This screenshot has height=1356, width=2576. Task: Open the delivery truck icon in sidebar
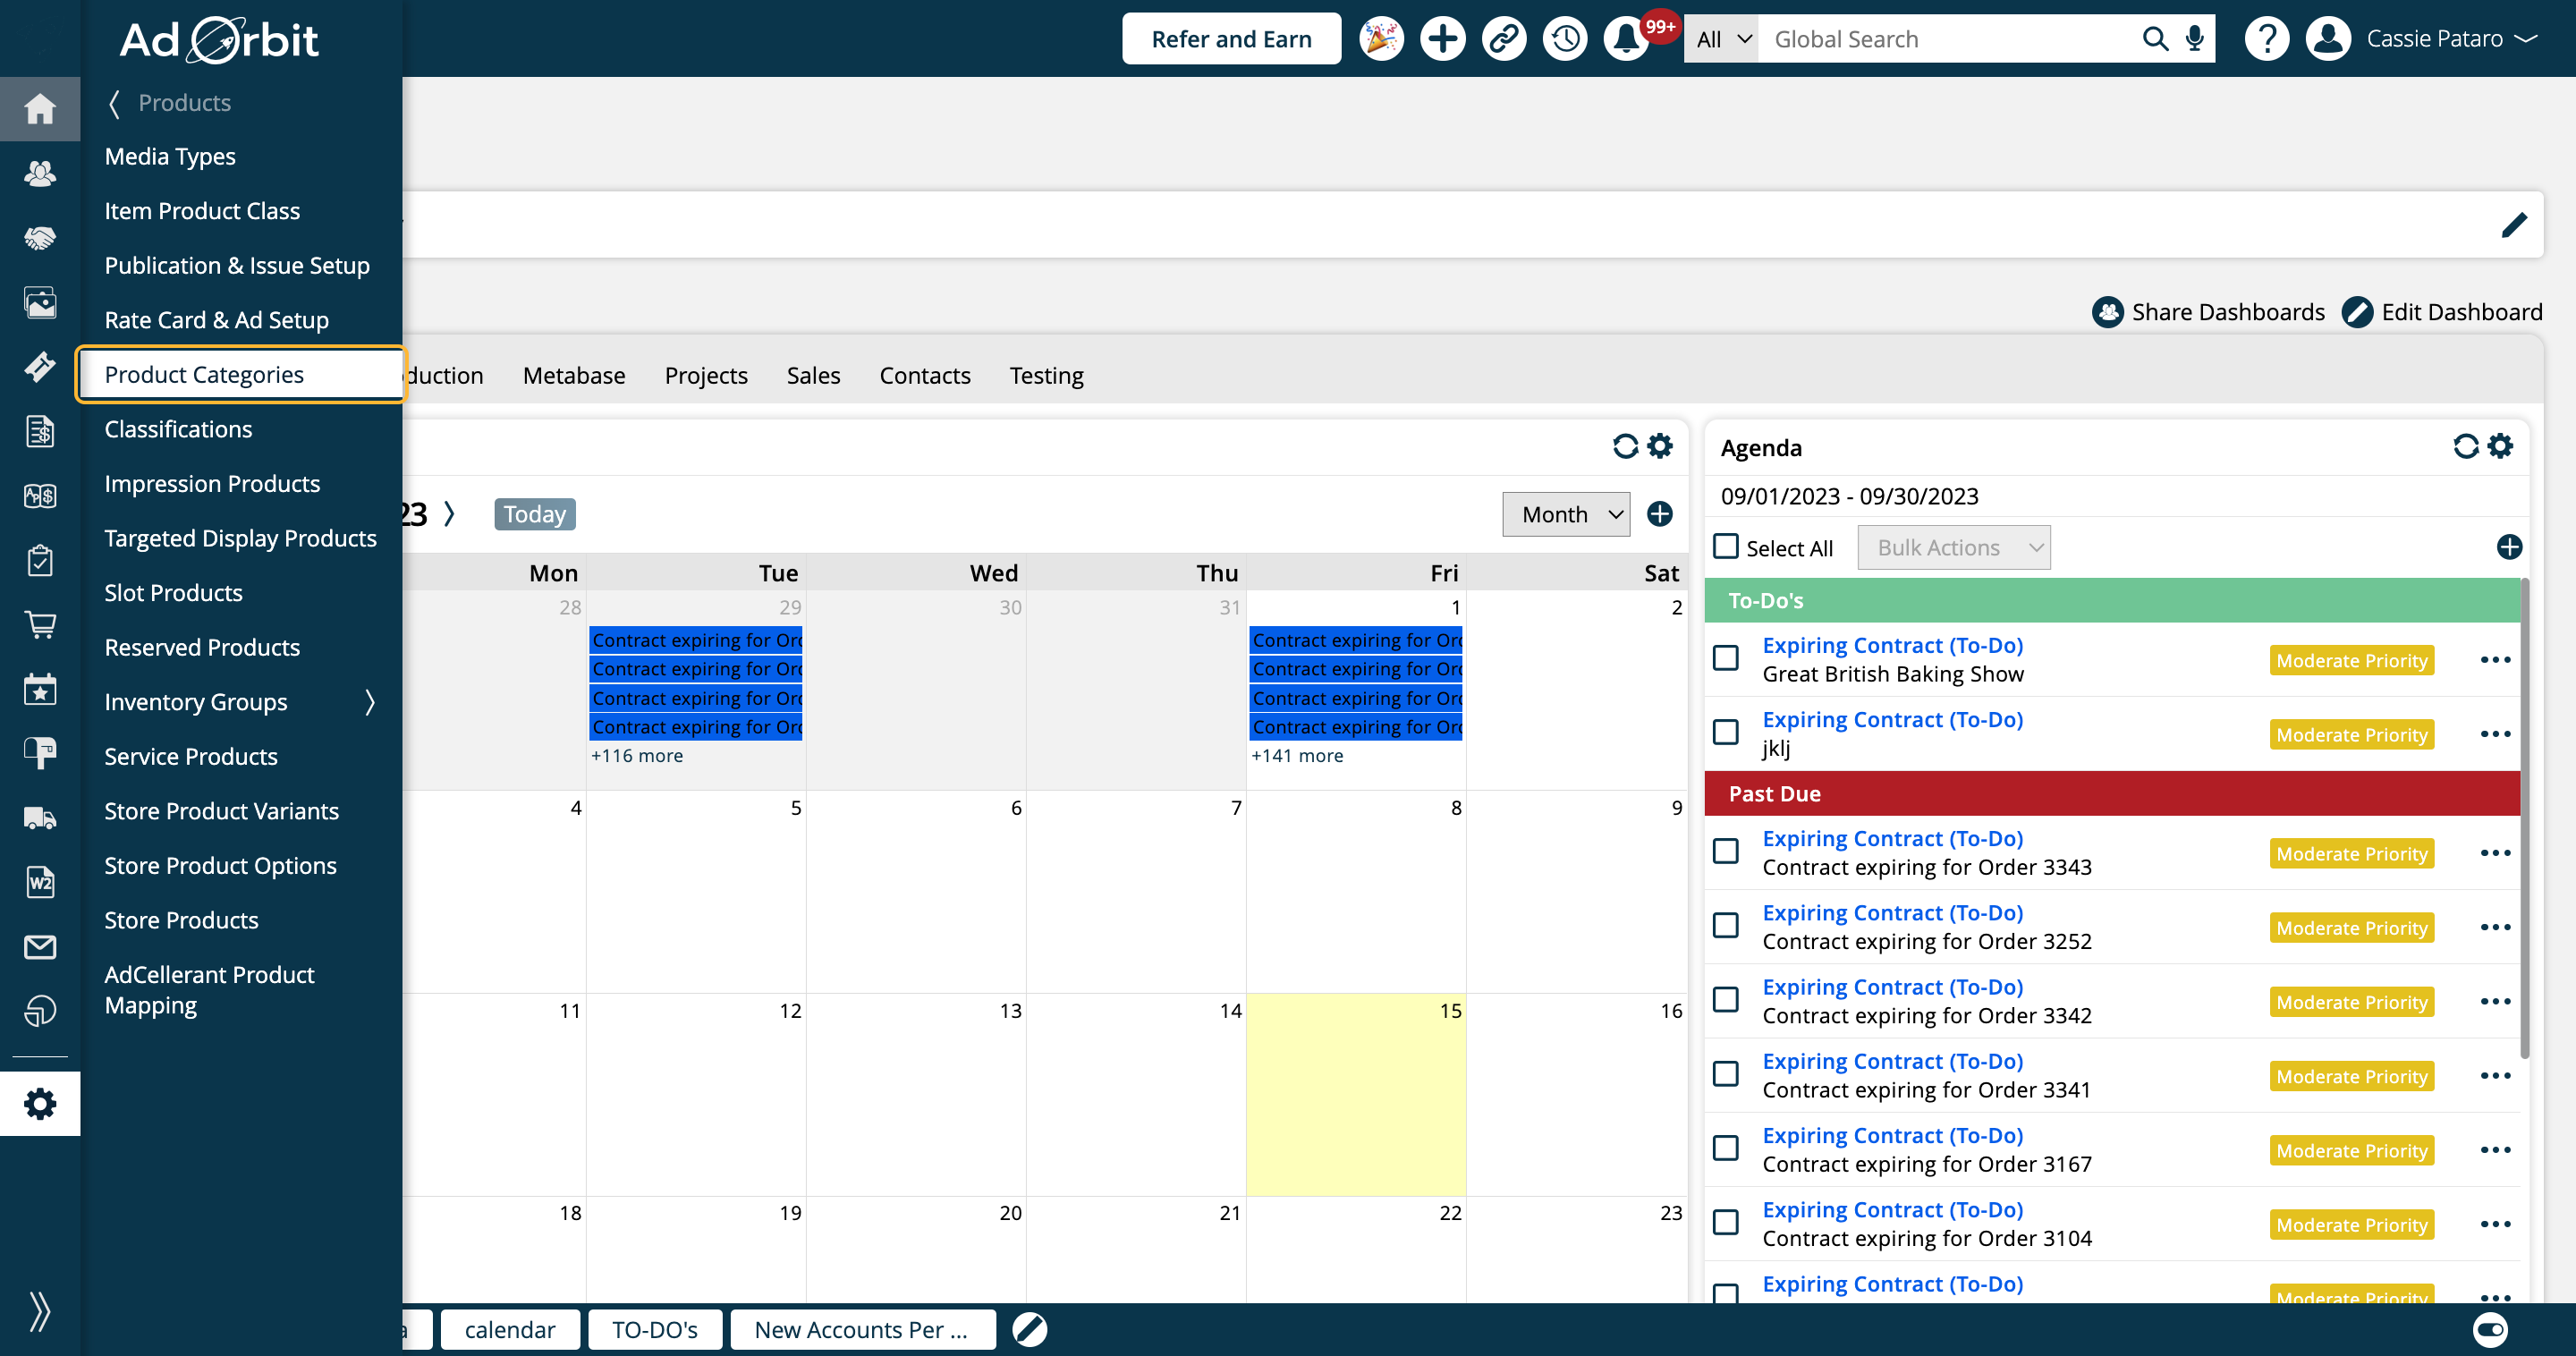[x=40, y=818]
